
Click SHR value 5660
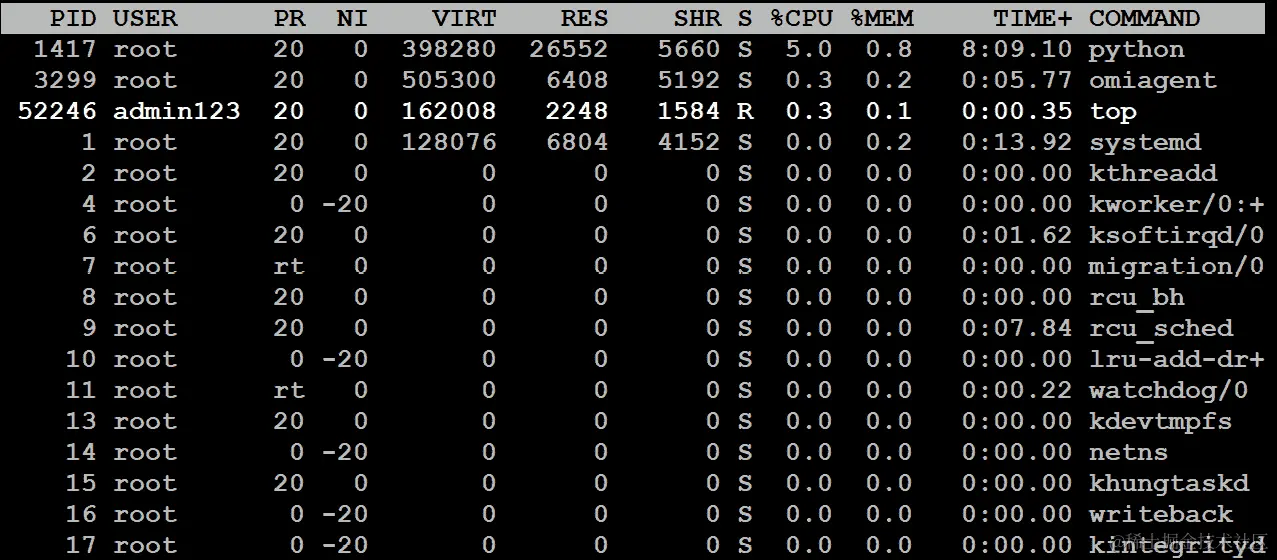[689, 50]
